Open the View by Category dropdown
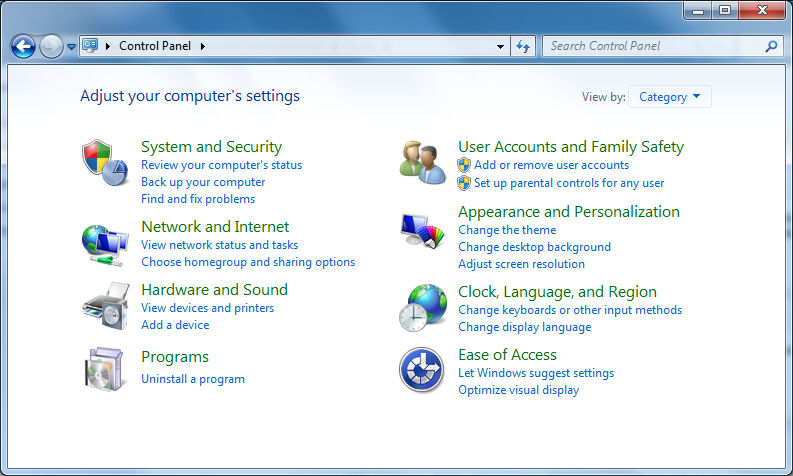This screenshot has height=476, width=793. tap(670, 97)
